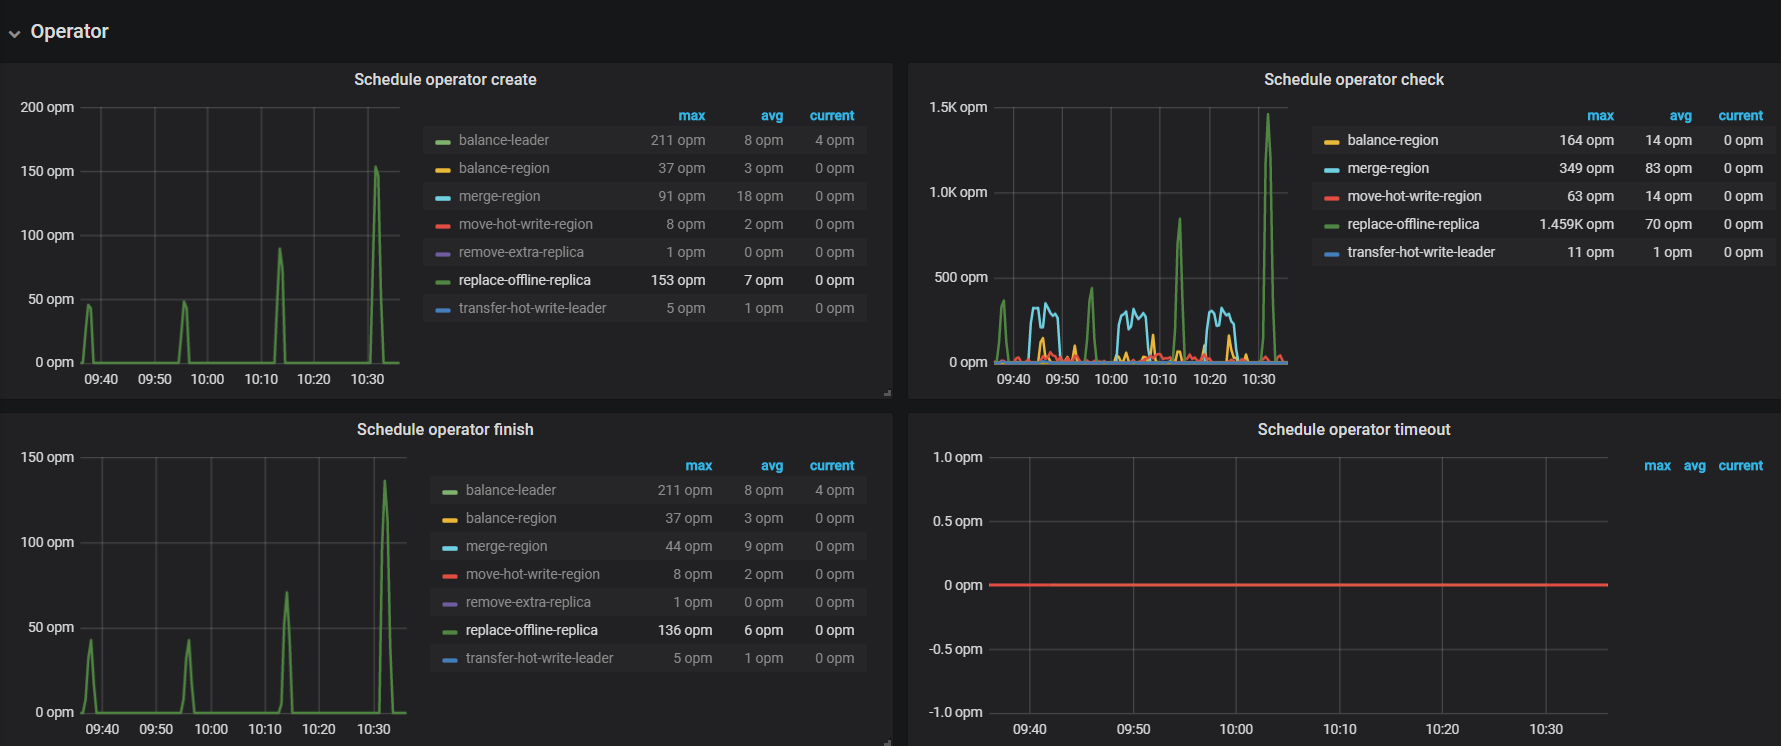Screen dimensions: 1782x746
Task: Open color picker for replace-offline-replica in check panel
Action: [x=1331, y=226]
